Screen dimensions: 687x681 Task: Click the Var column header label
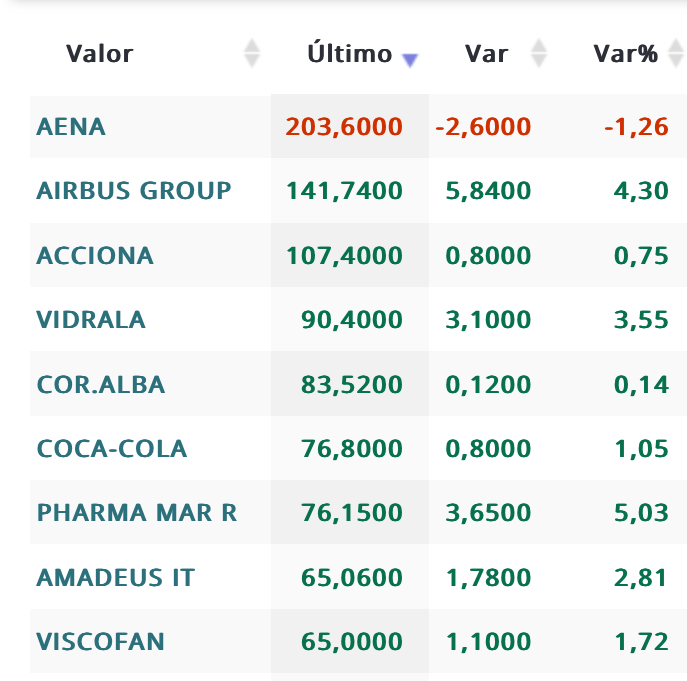pyautogui.click(x=486, y=54)
